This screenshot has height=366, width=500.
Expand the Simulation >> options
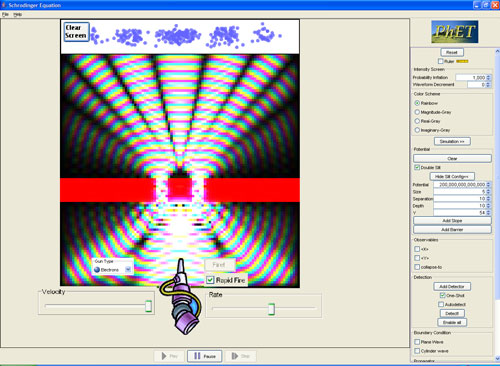[x=452, y=141]
